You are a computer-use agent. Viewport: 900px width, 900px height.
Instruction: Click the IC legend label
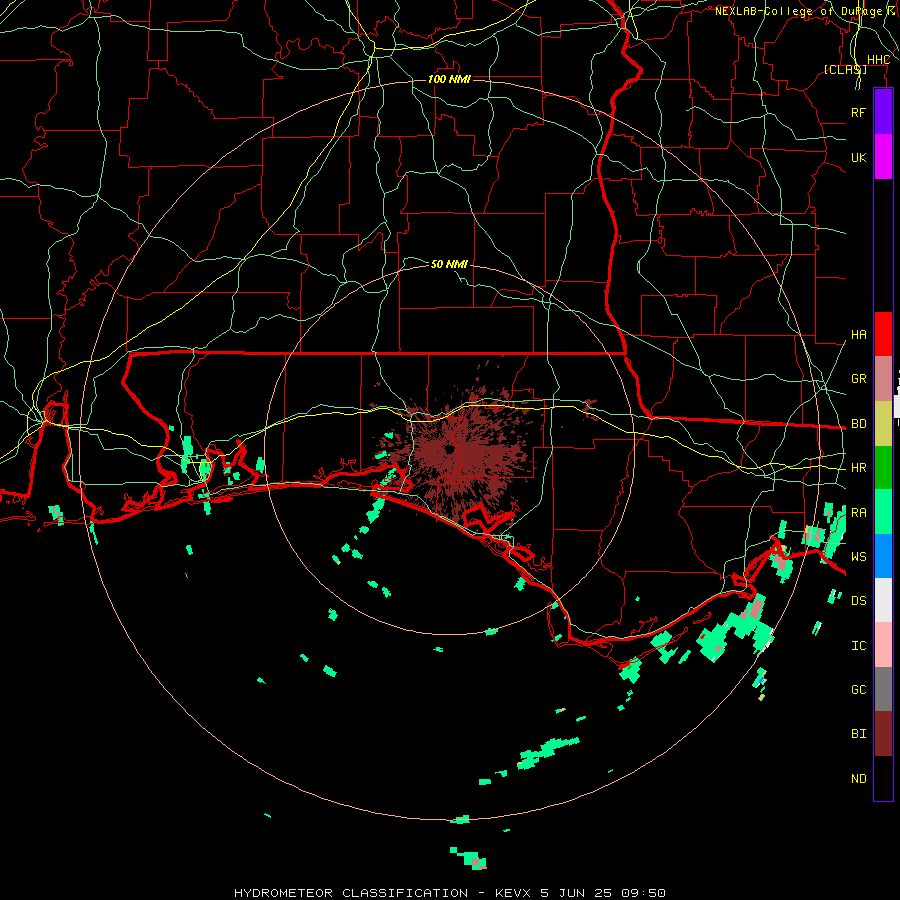coord(858,646)
